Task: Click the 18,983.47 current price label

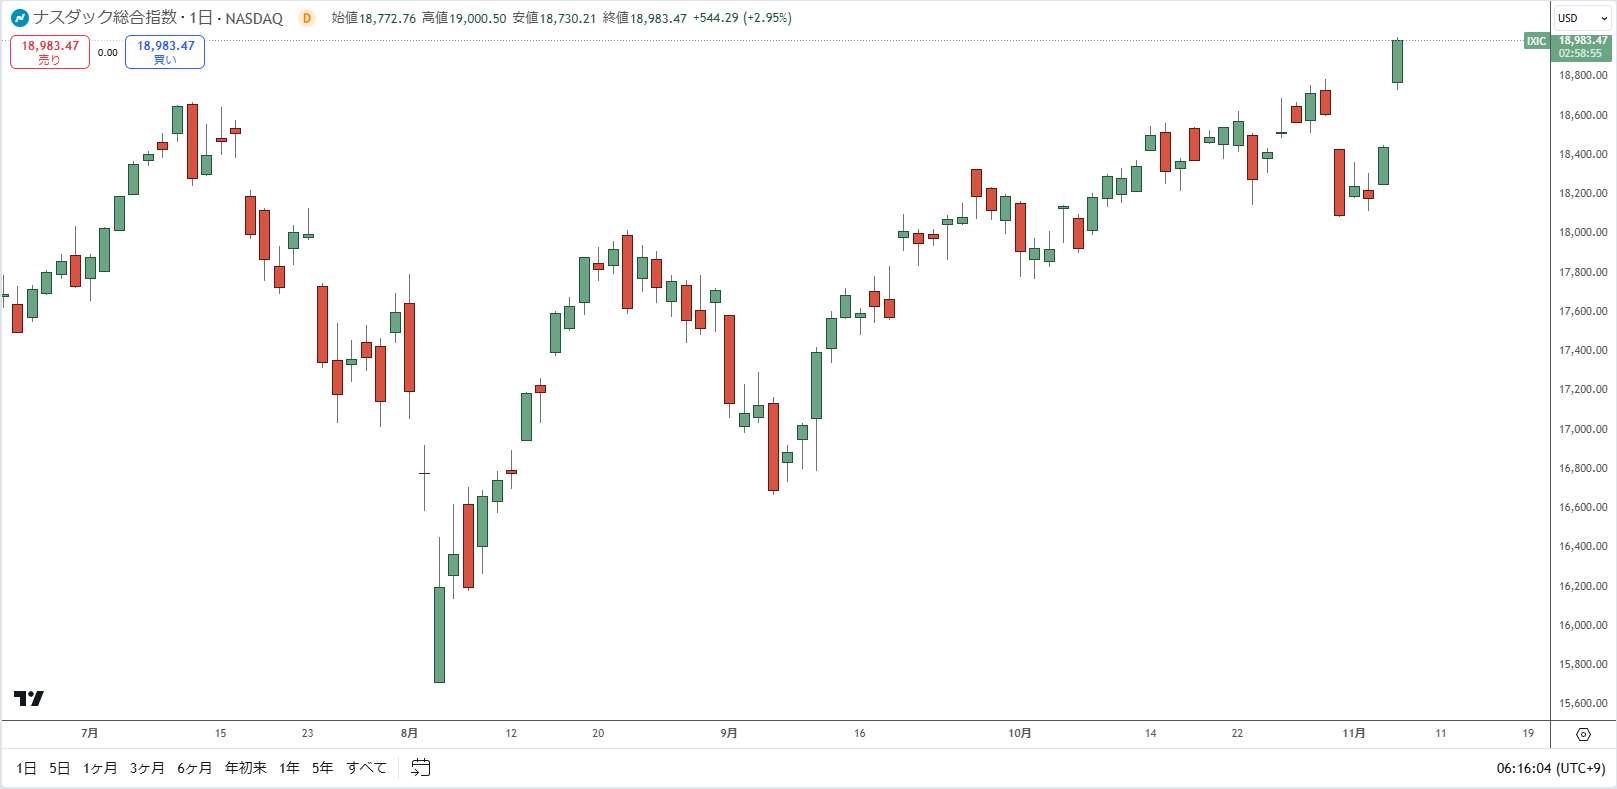Action: pyautogui.click(x=1583, y=41)
